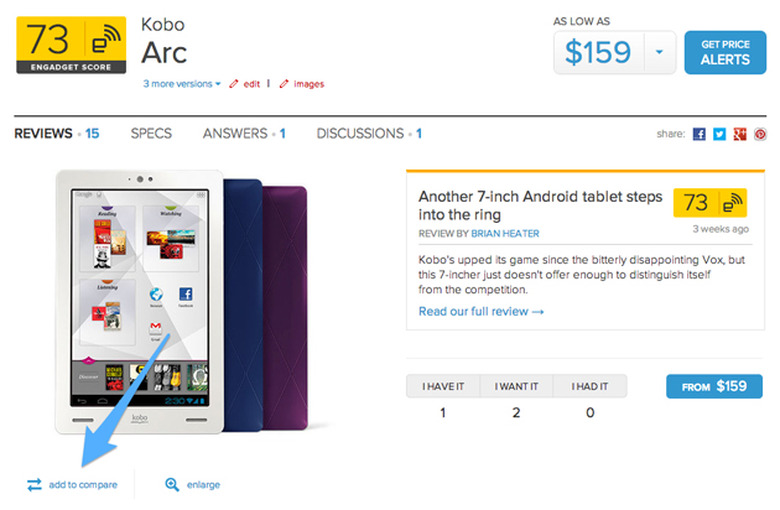Share via the Google Plus icon
The image size is (780, 510).
tap(740, 134)
